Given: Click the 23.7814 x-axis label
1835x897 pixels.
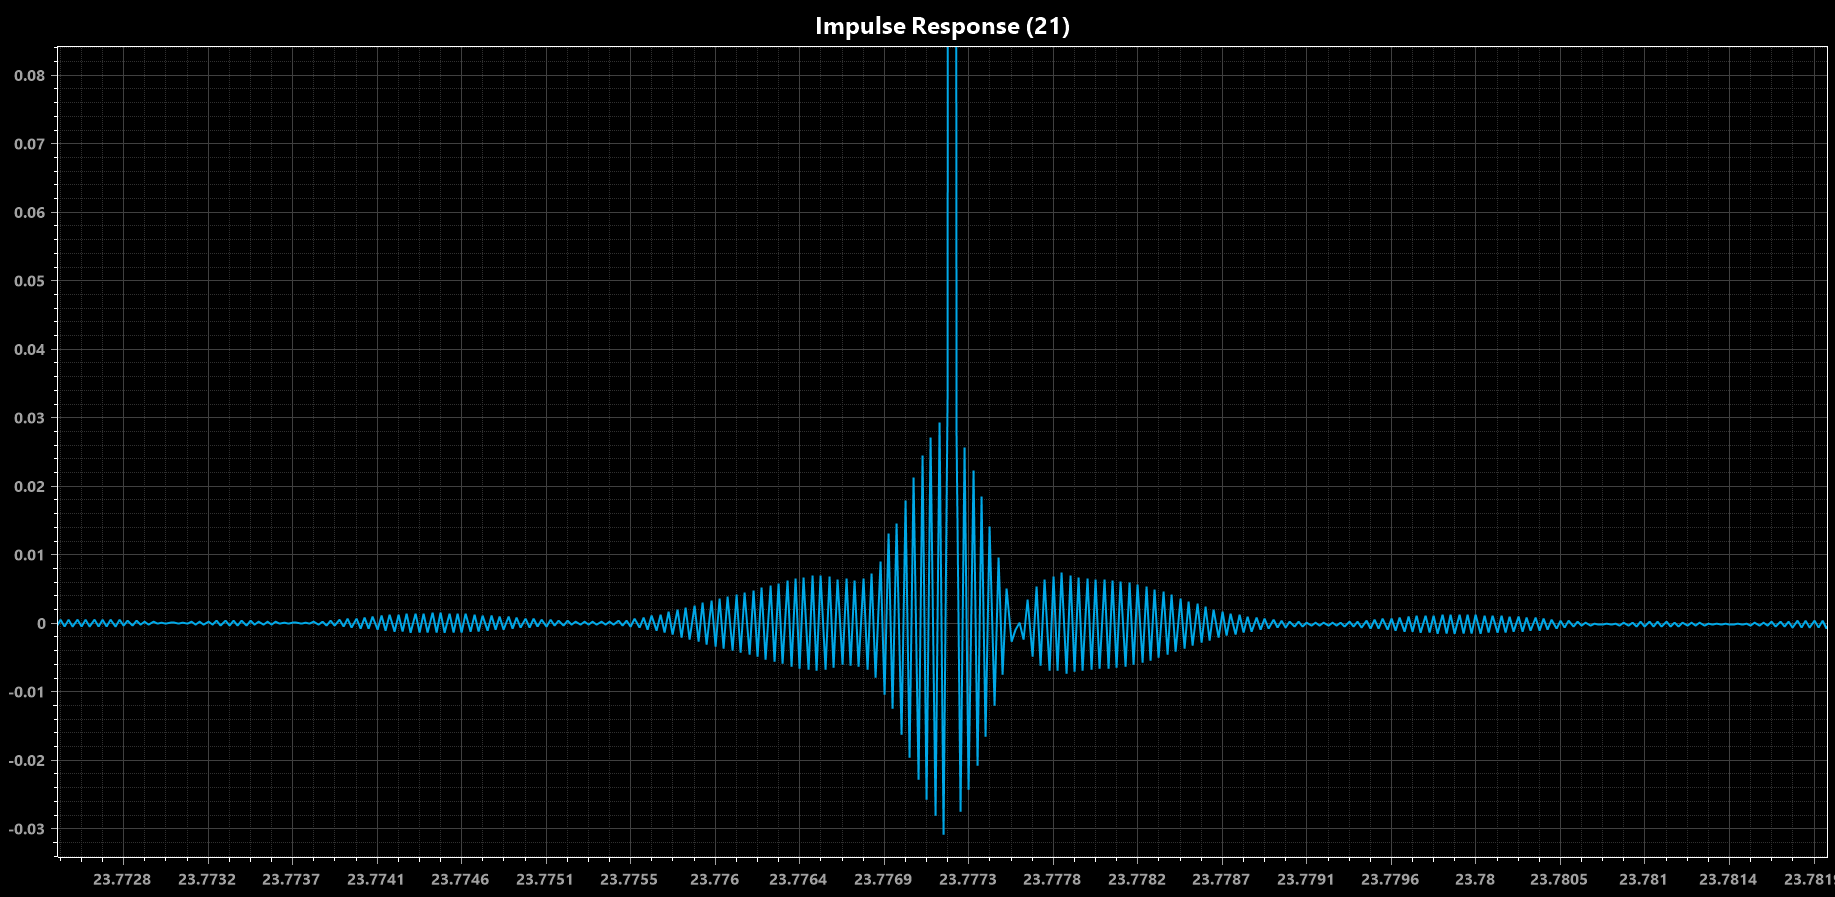Looking at the screenshot, I should tap(1728, 879).
